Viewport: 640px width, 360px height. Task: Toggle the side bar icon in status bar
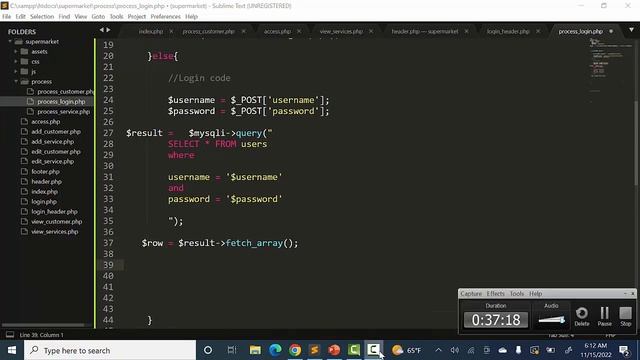[10, 335]
